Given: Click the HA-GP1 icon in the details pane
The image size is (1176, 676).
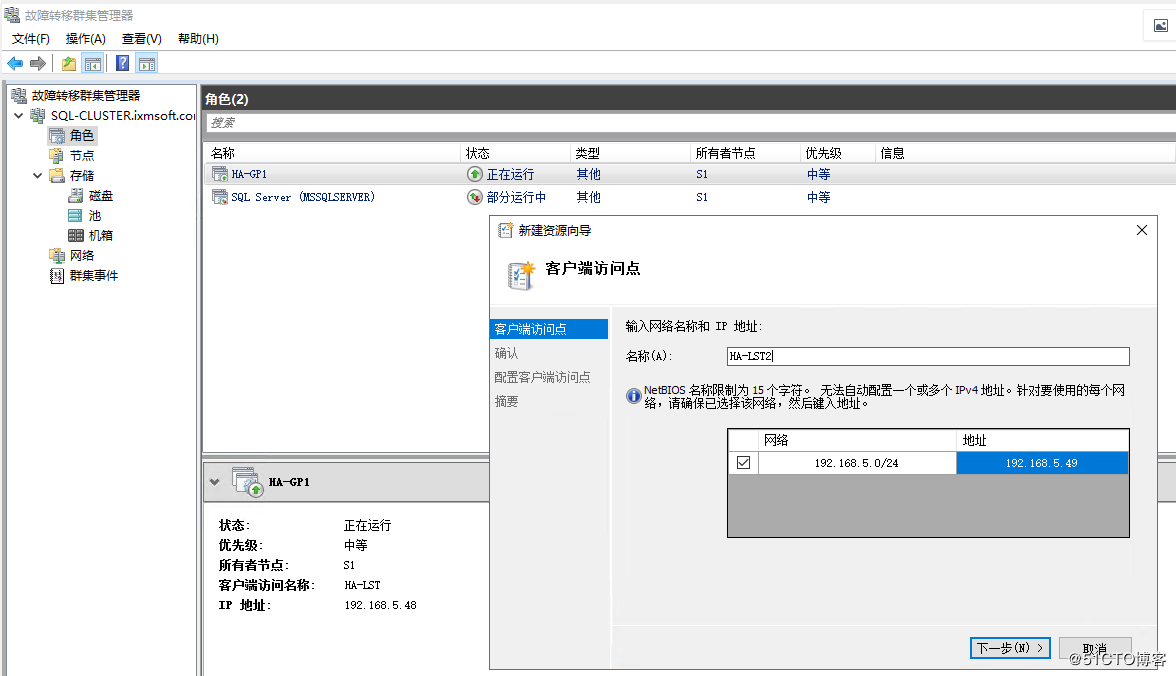Looking at the screenshot, I should click(x=247, y=481).
